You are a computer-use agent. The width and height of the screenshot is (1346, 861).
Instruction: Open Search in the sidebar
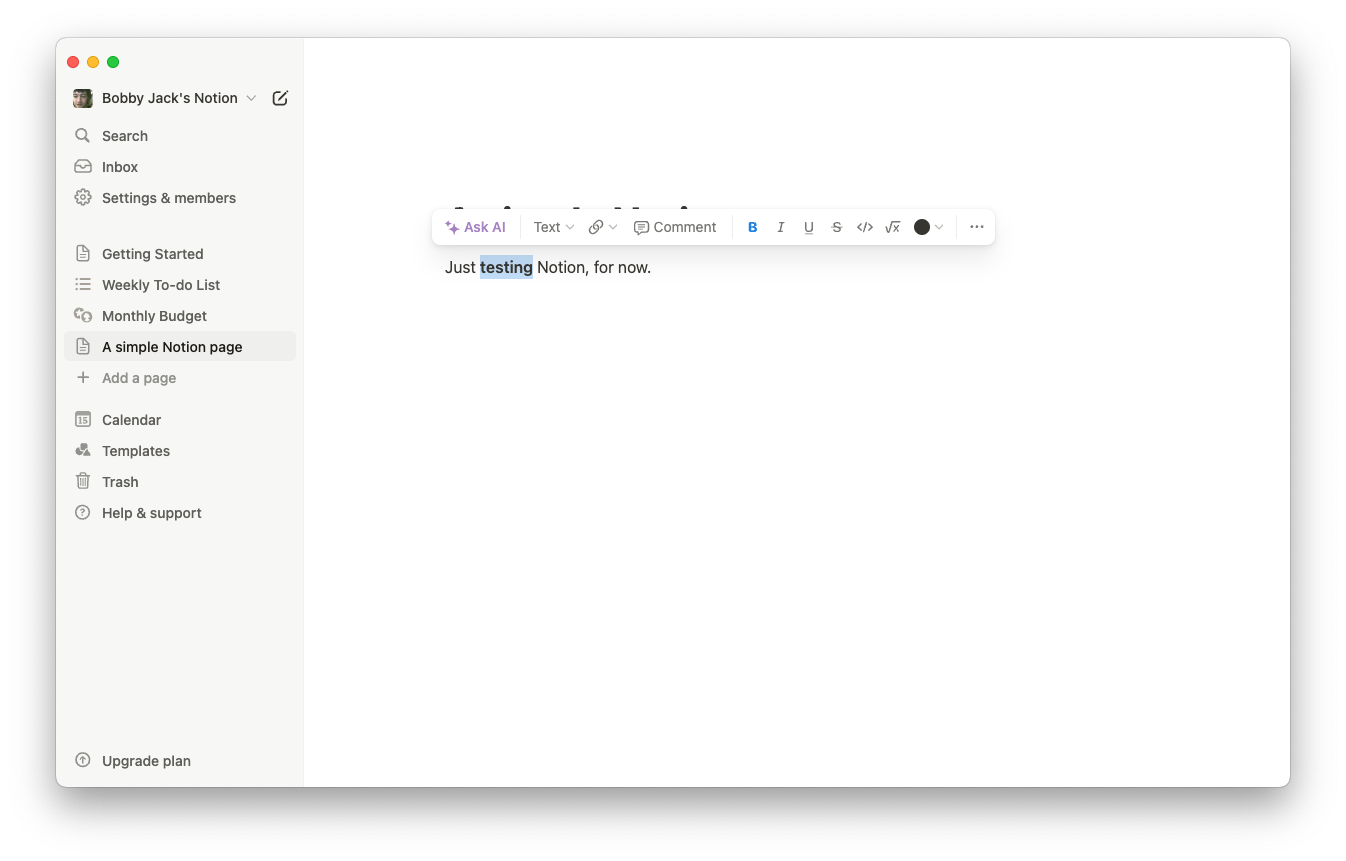[x=180, y=136]
